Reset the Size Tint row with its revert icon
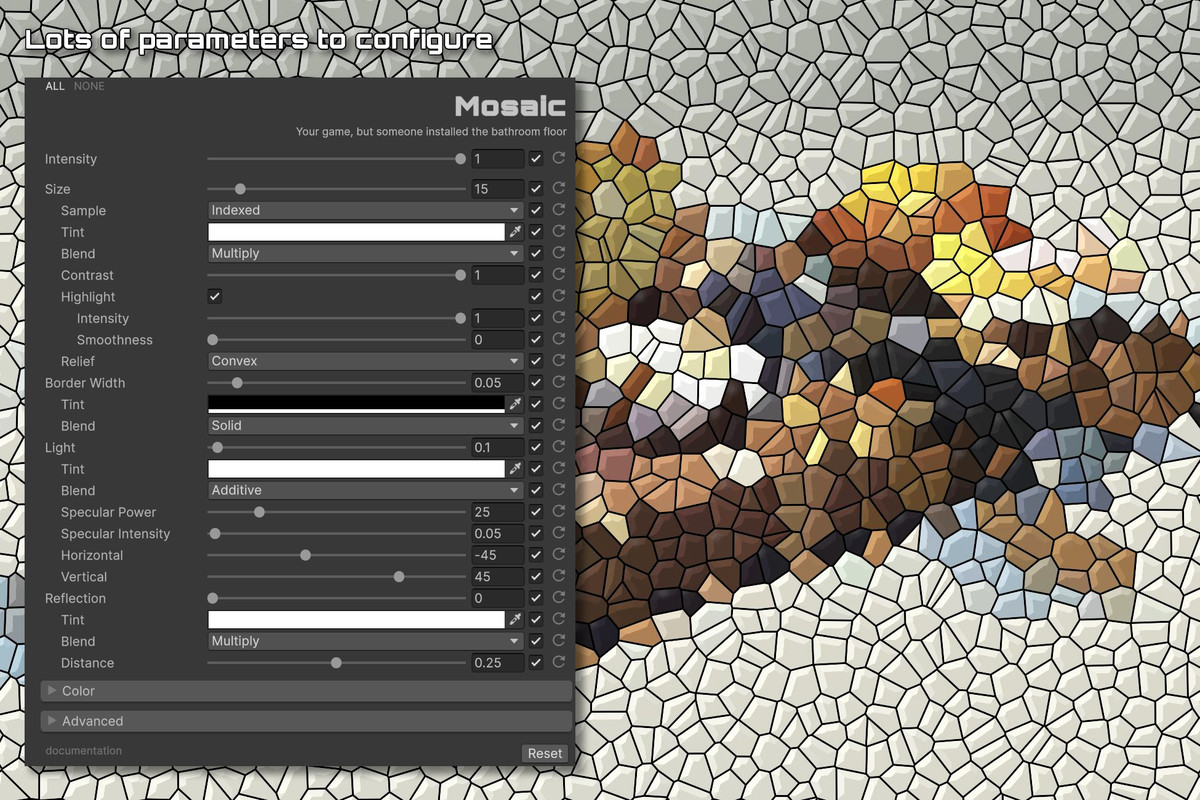 tap(559, 232)
